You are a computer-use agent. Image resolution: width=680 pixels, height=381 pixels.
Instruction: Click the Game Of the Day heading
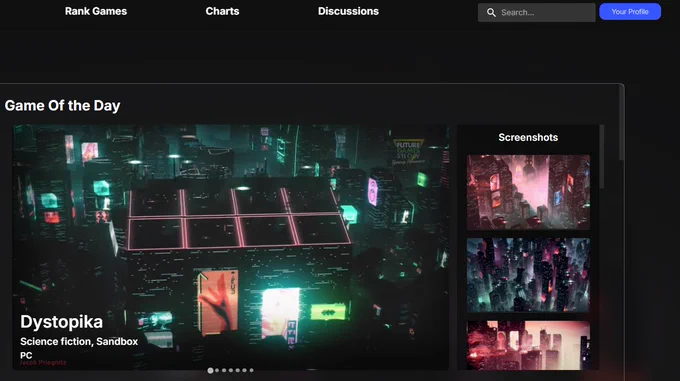[62, 106]
